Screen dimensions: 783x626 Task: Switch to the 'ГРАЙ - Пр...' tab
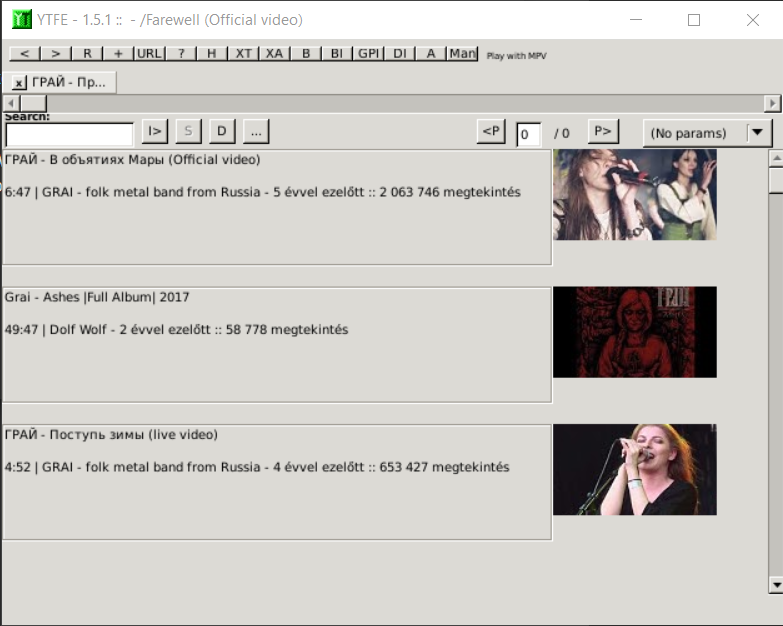69,83
